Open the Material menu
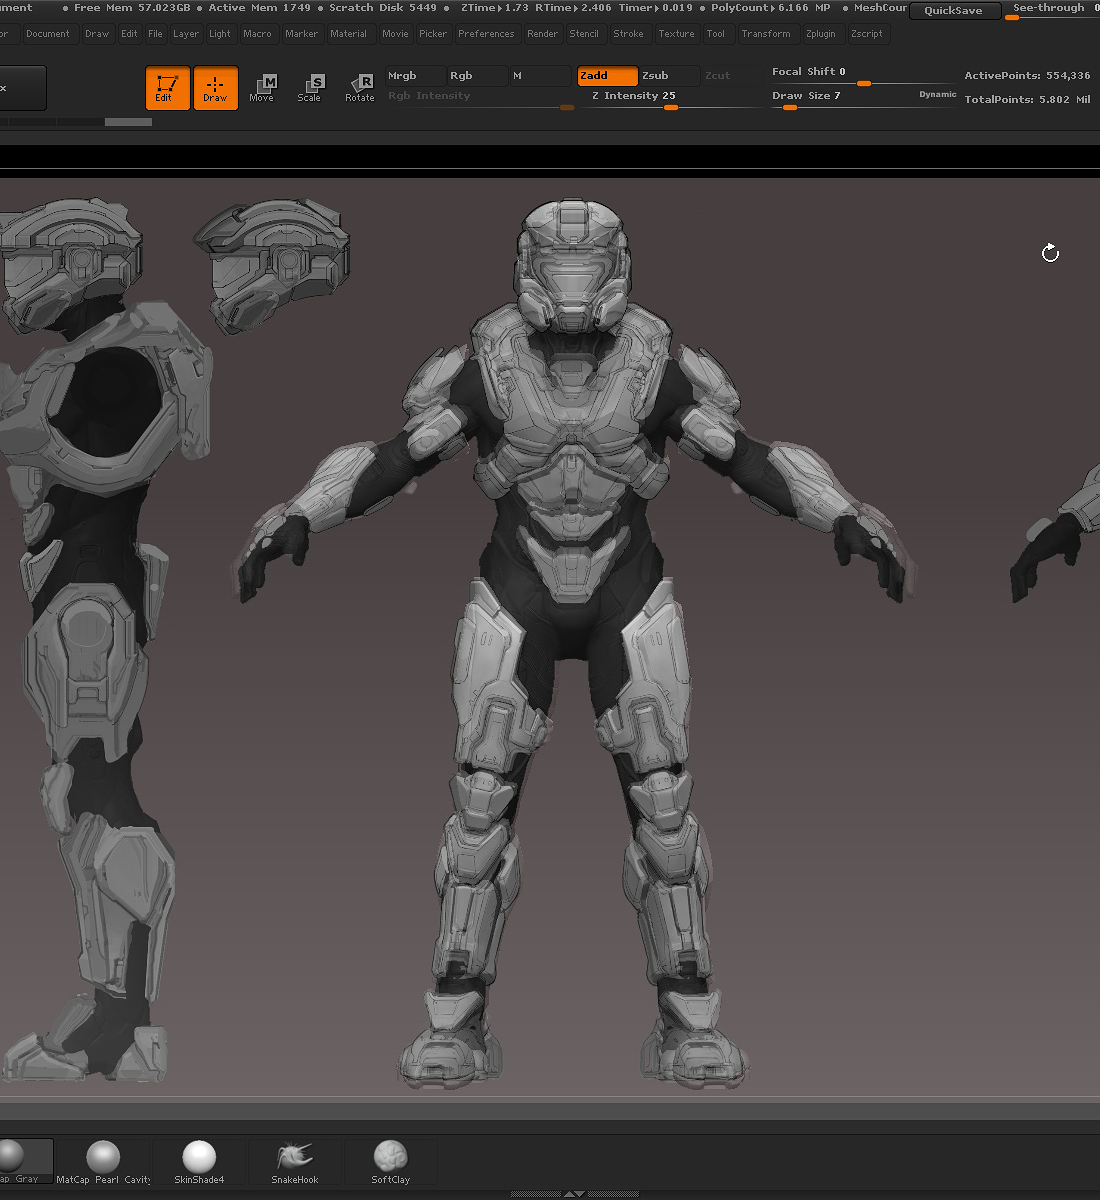Screen dimensions: 1100x1200 pyautogui.click(x=349, y=34)
